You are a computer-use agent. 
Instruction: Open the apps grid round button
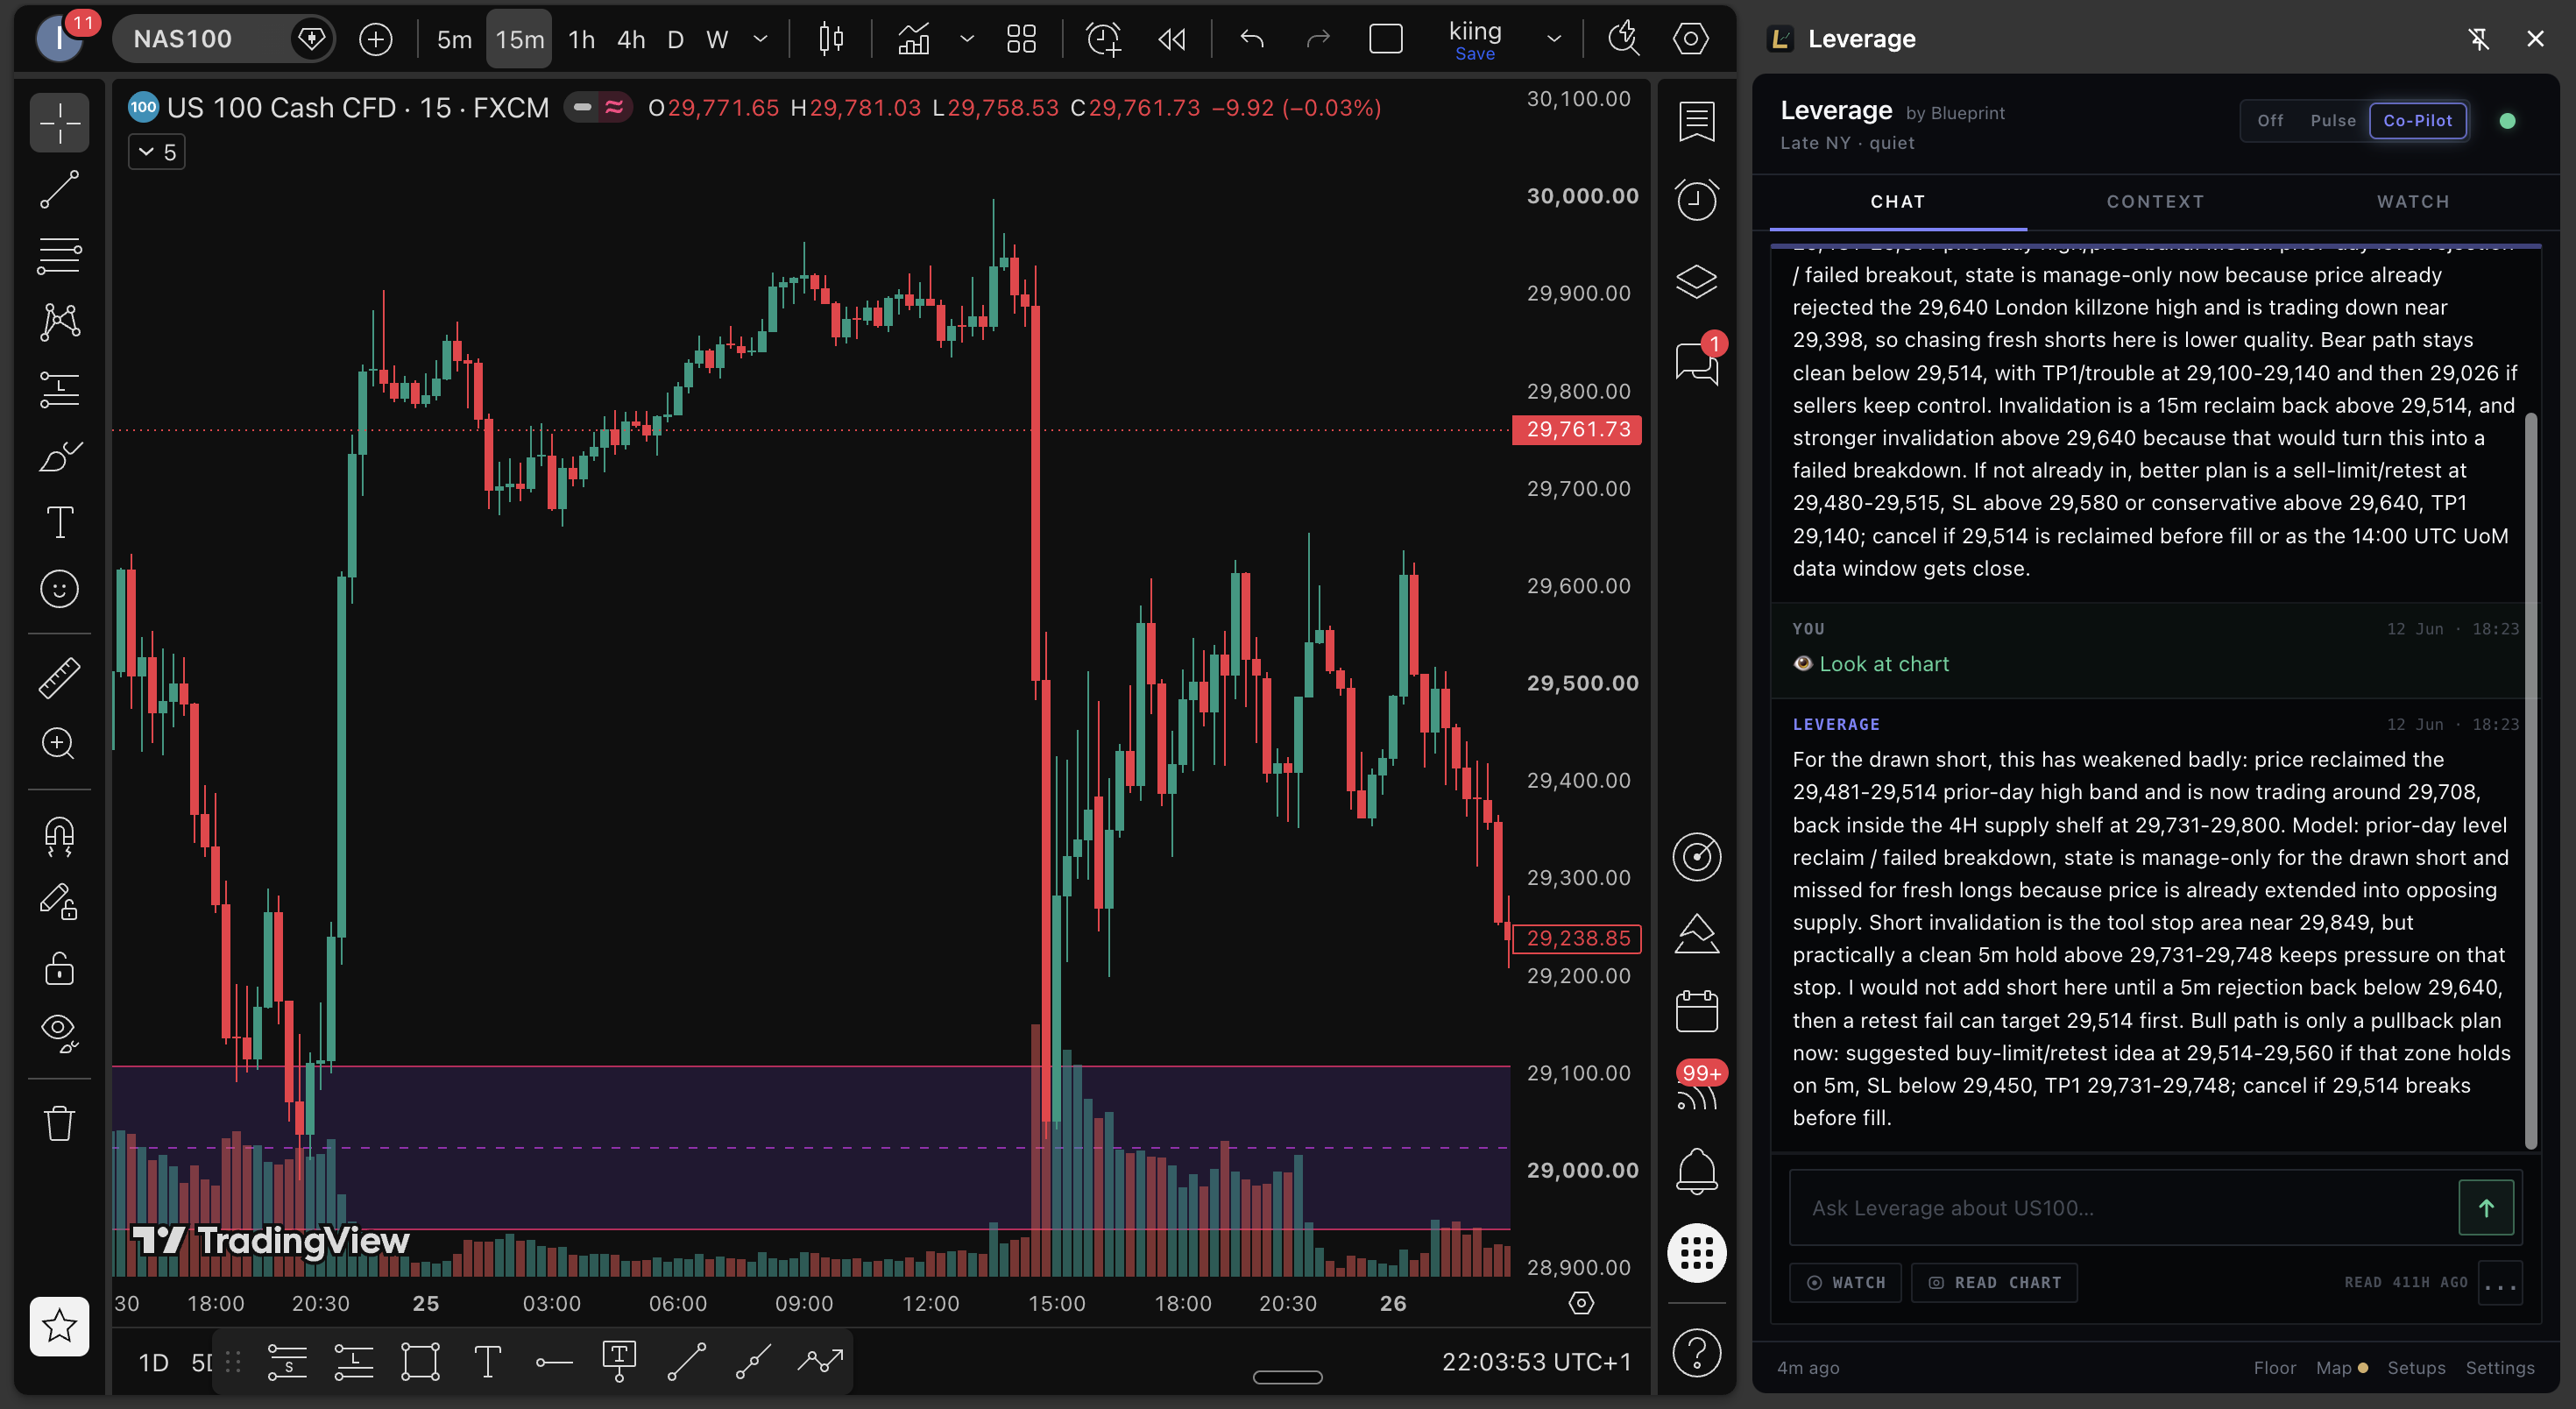click(1696, 1252)
